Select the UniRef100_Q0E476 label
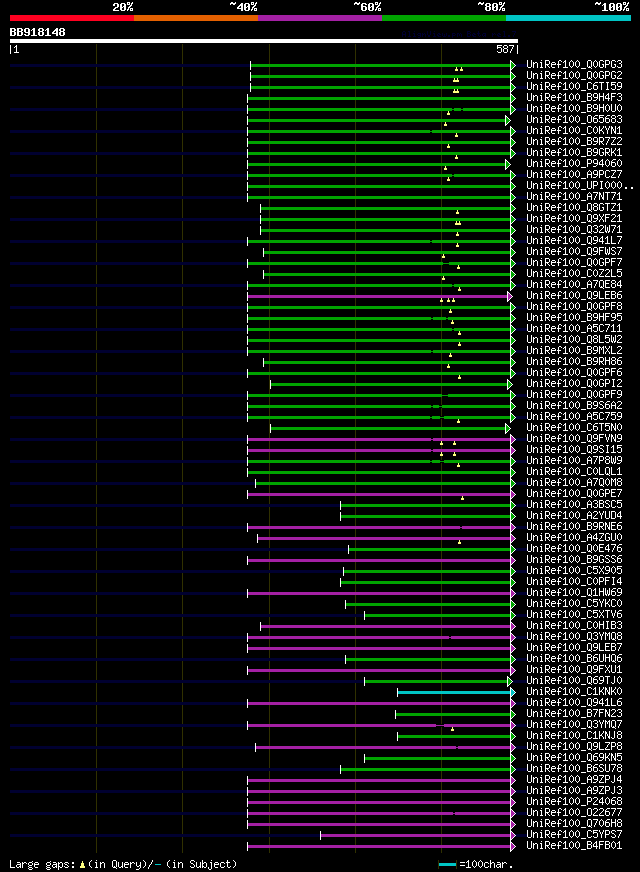This screenshot has height=872, width=640. coord(574,549)
